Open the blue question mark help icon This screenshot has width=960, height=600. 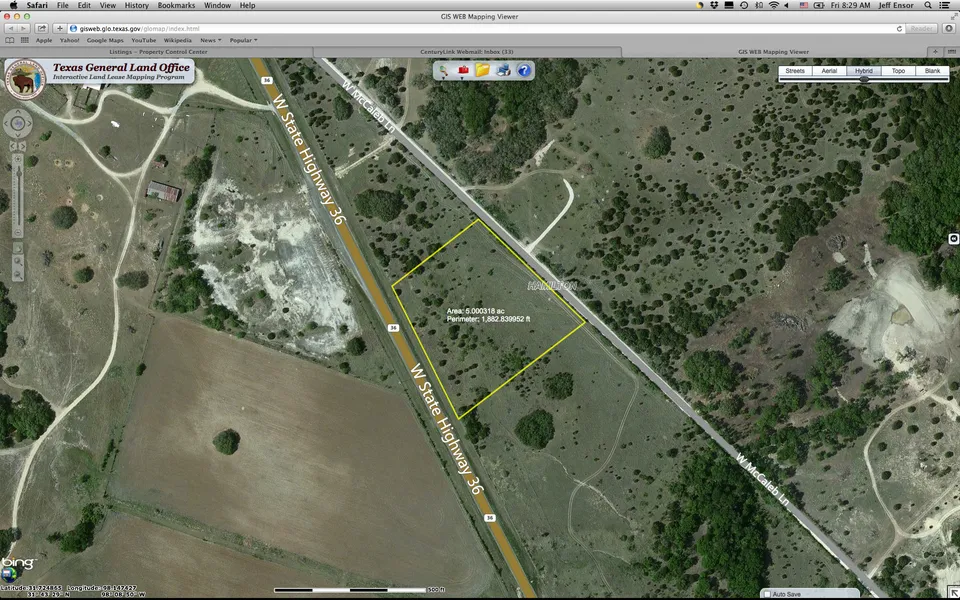[524, 70]
